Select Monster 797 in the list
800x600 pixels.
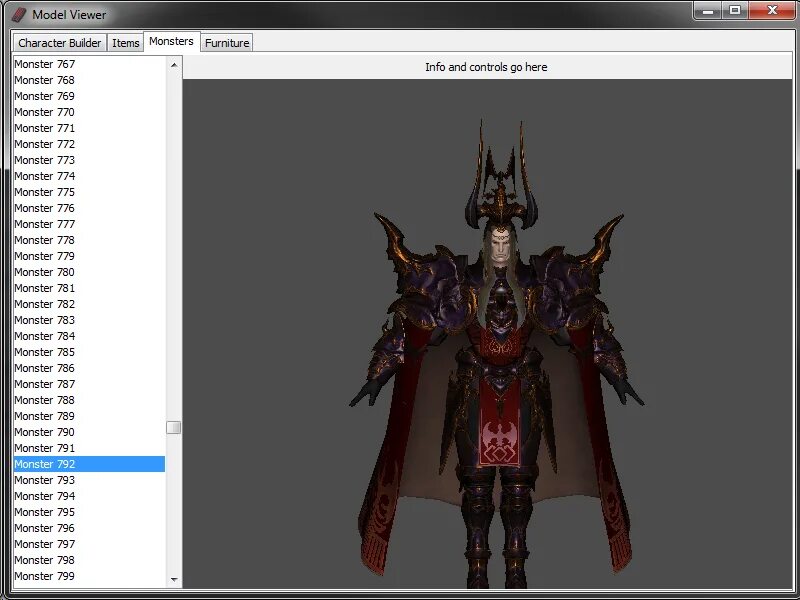click(x=89, y=543)
